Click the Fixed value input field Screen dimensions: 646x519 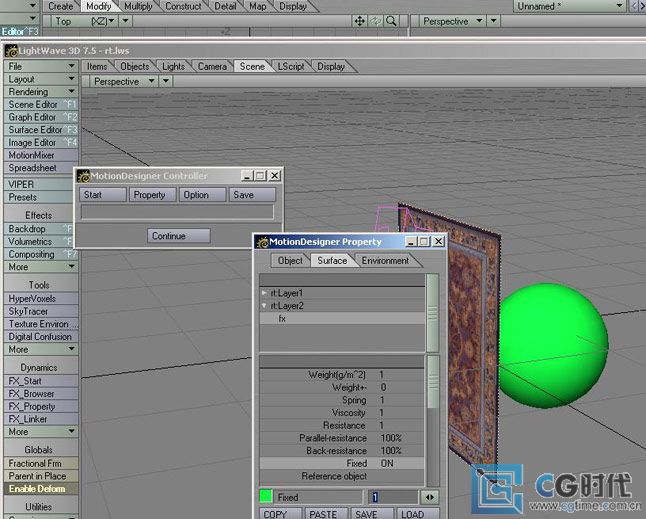coord(393,498)
